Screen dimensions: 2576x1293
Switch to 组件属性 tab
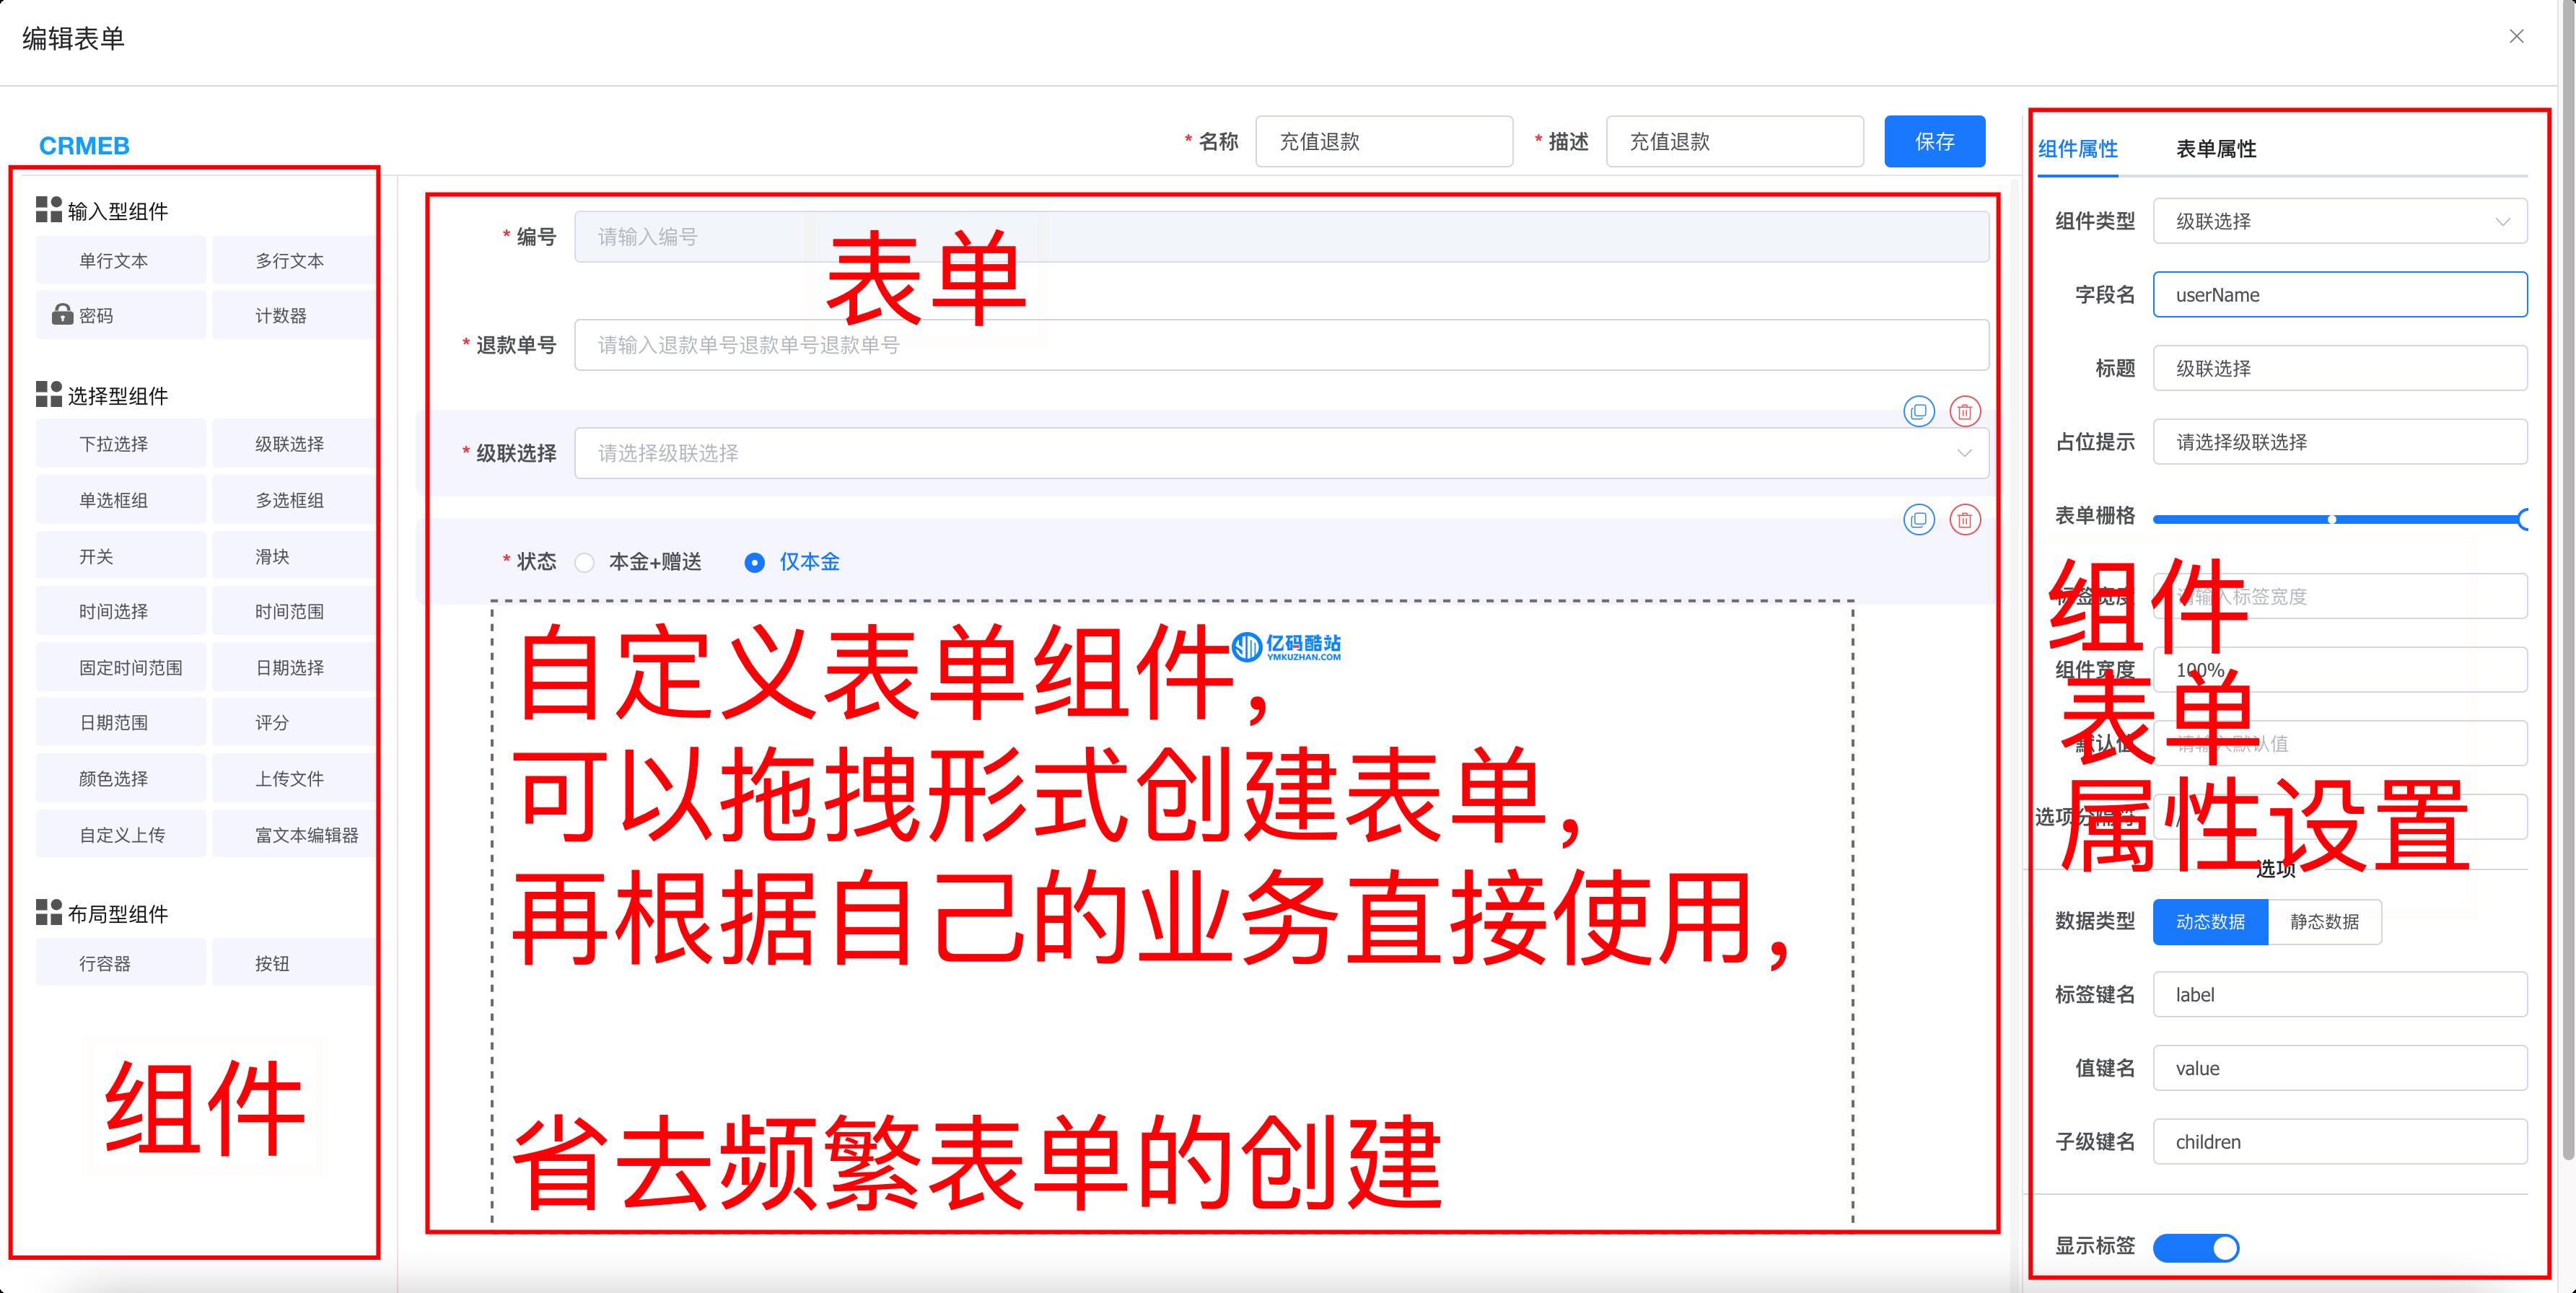point(2078,149)
